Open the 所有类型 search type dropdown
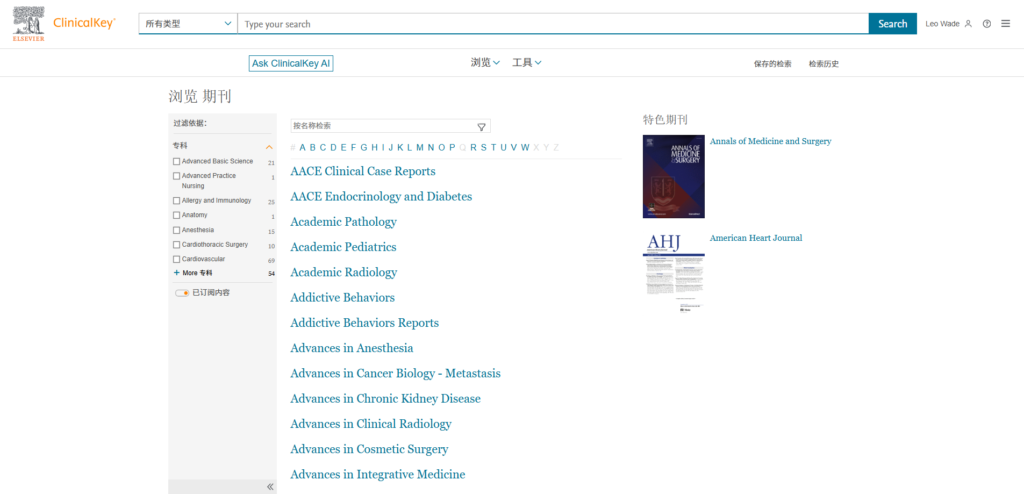Image resolution: width=1024 pixels, height=494 pixels. click(x=188, y=24)
